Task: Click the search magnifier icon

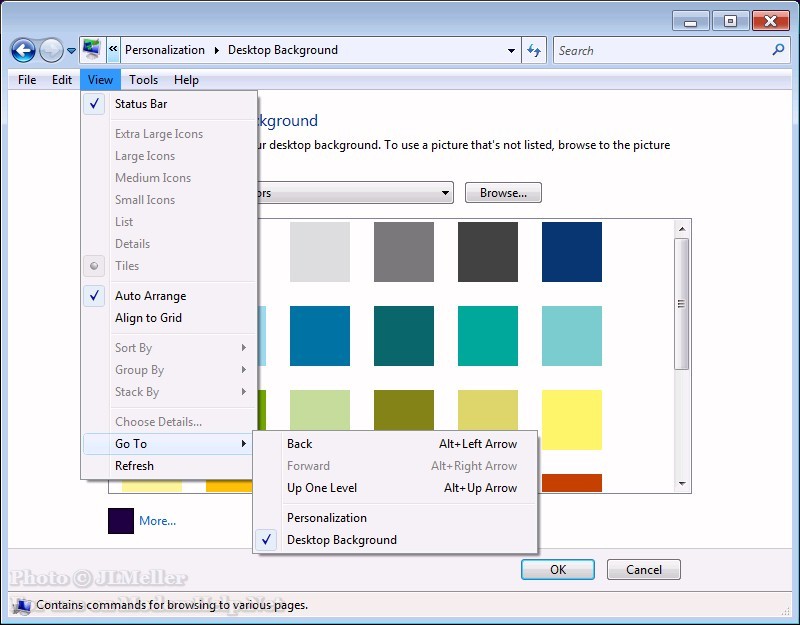Action: point(779,50)
